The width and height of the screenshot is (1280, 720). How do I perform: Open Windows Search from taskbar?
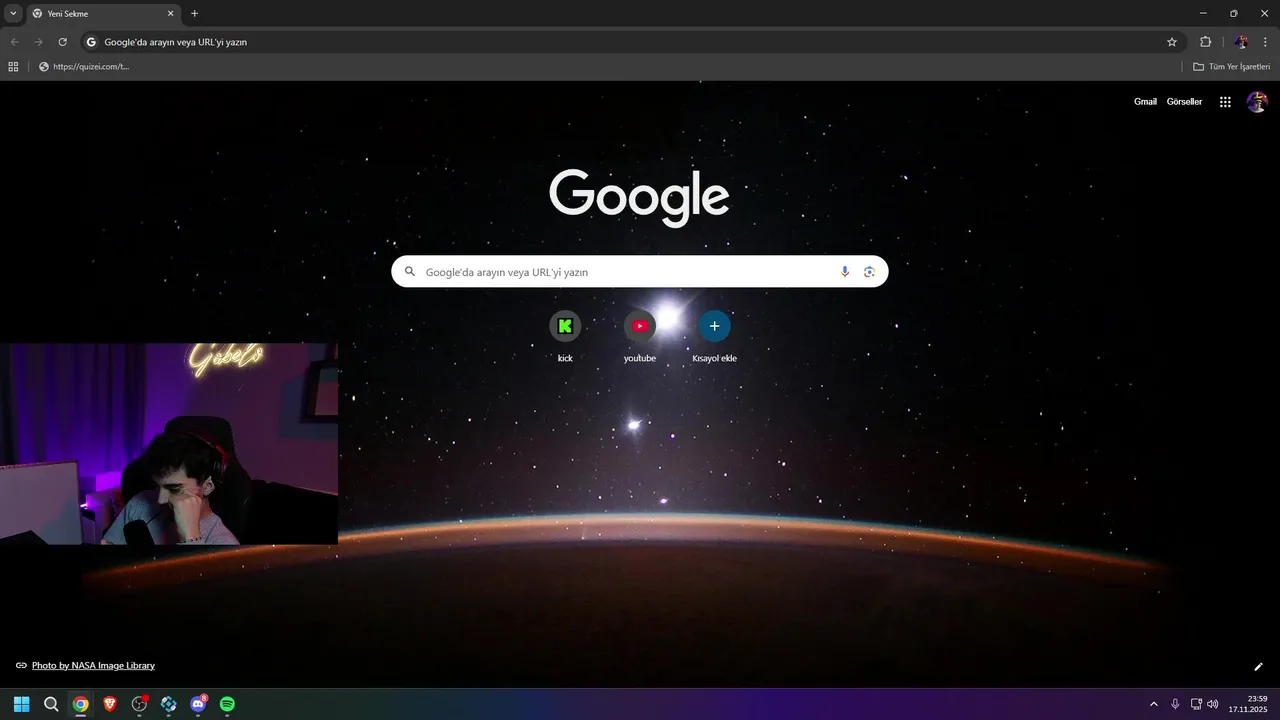click(51, 704)
